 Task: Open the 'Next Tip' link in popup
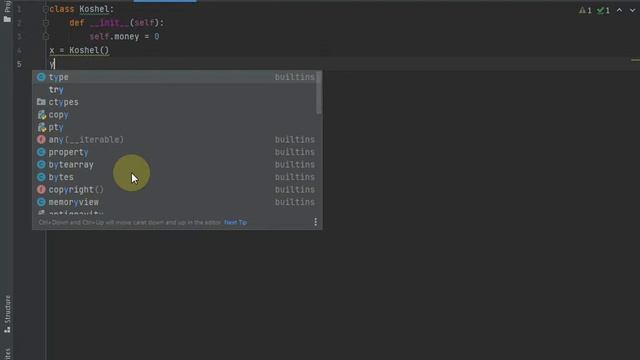click(236, 222)
